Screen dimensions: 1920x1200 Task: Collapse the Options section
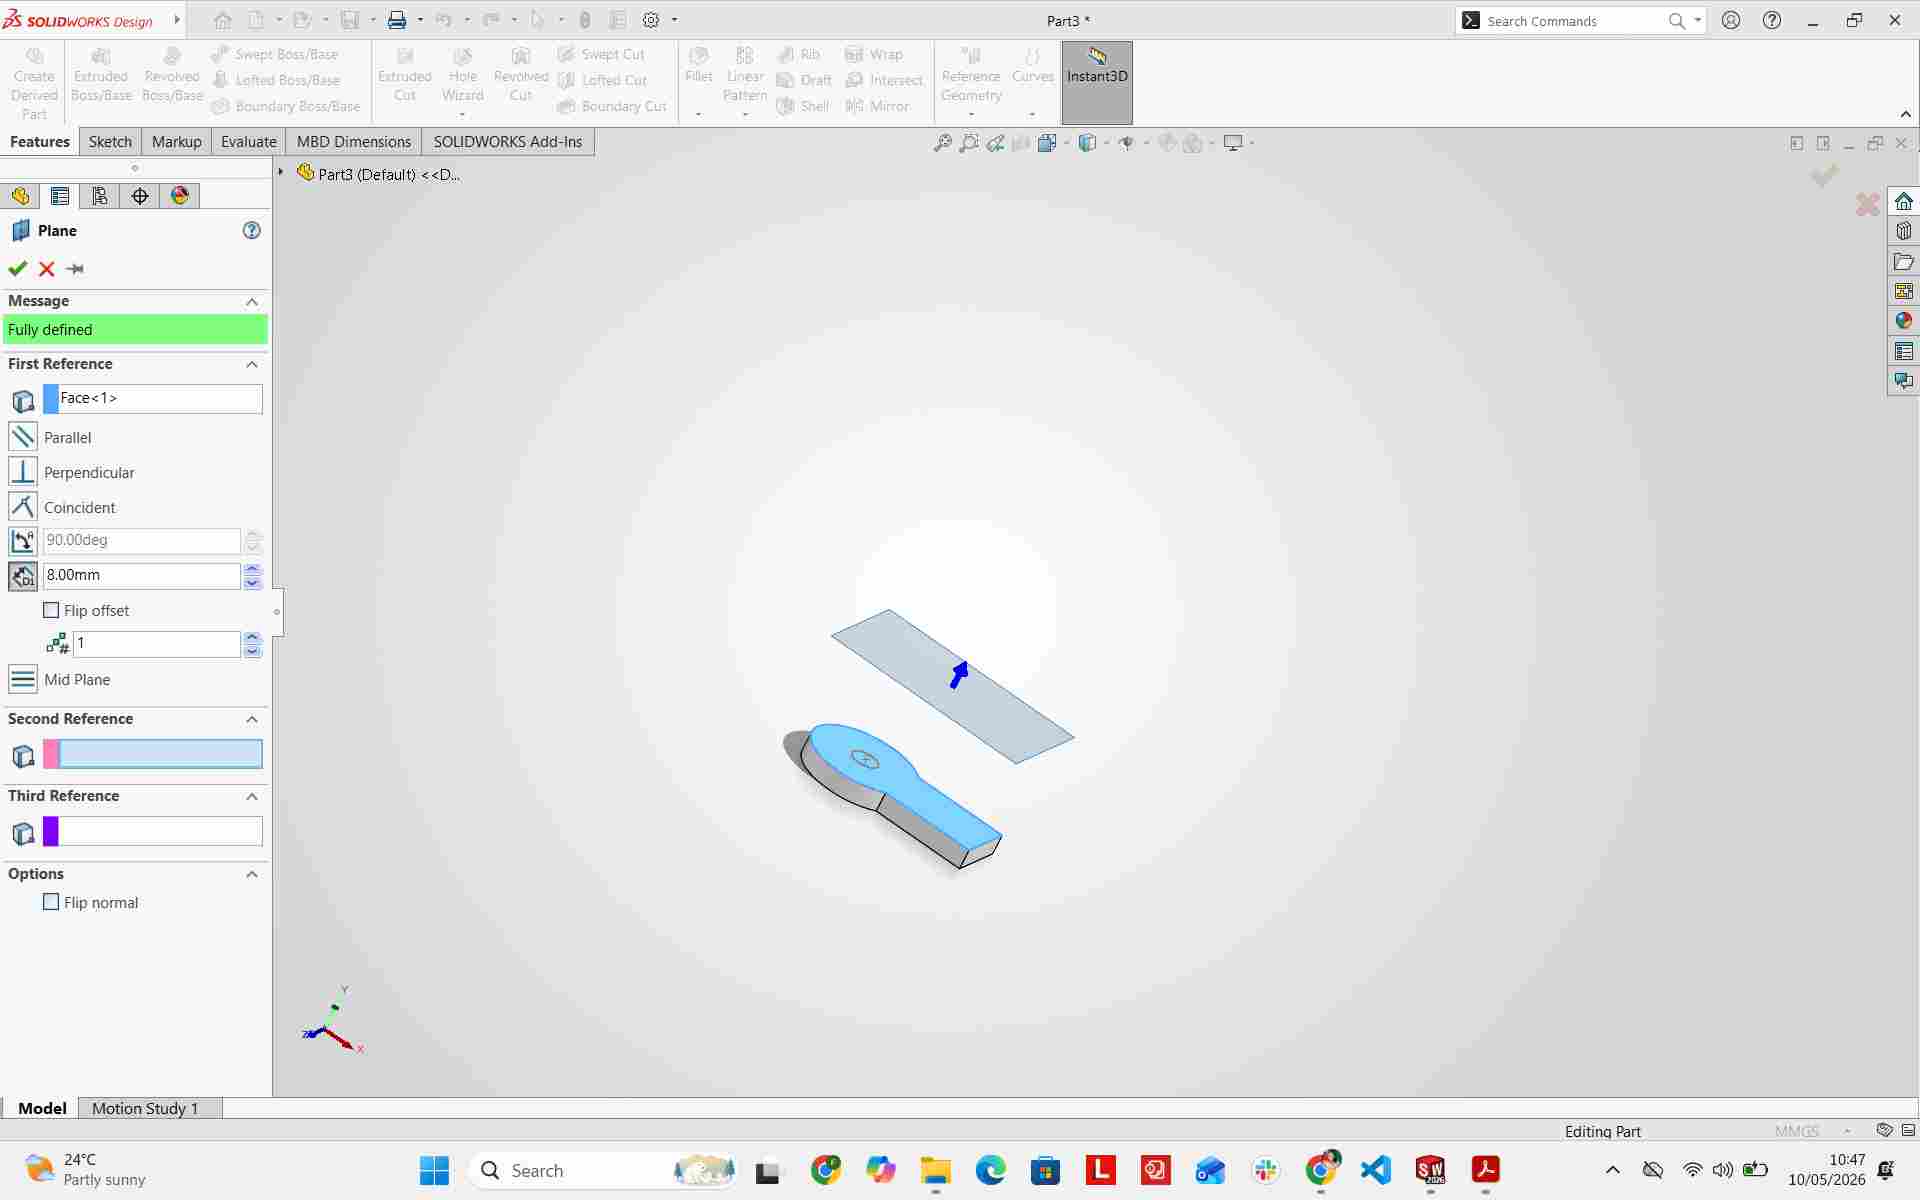252,874
